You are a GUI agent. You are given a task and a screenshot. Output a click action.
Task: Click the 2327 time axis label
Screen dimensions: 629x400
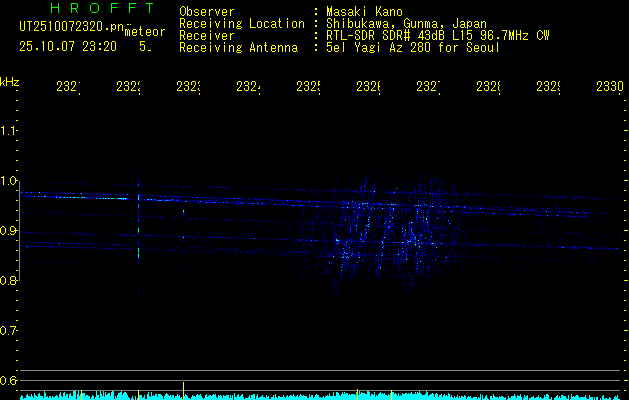428,87
